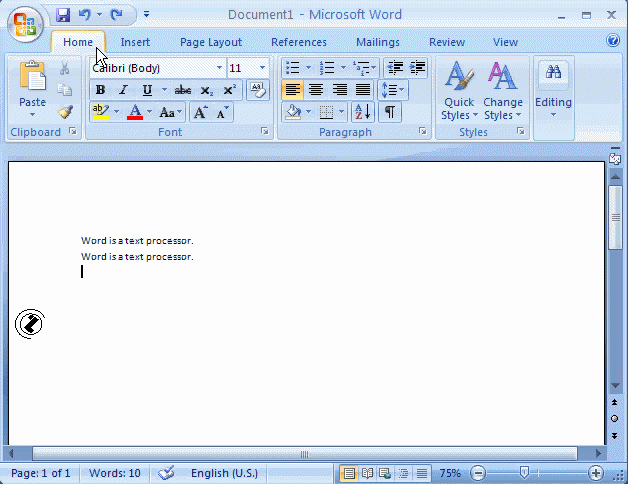The width and height of the screenshot is (628, 484).
Task: Click English (U.S.) language indicator
Action: click(224, 473)
